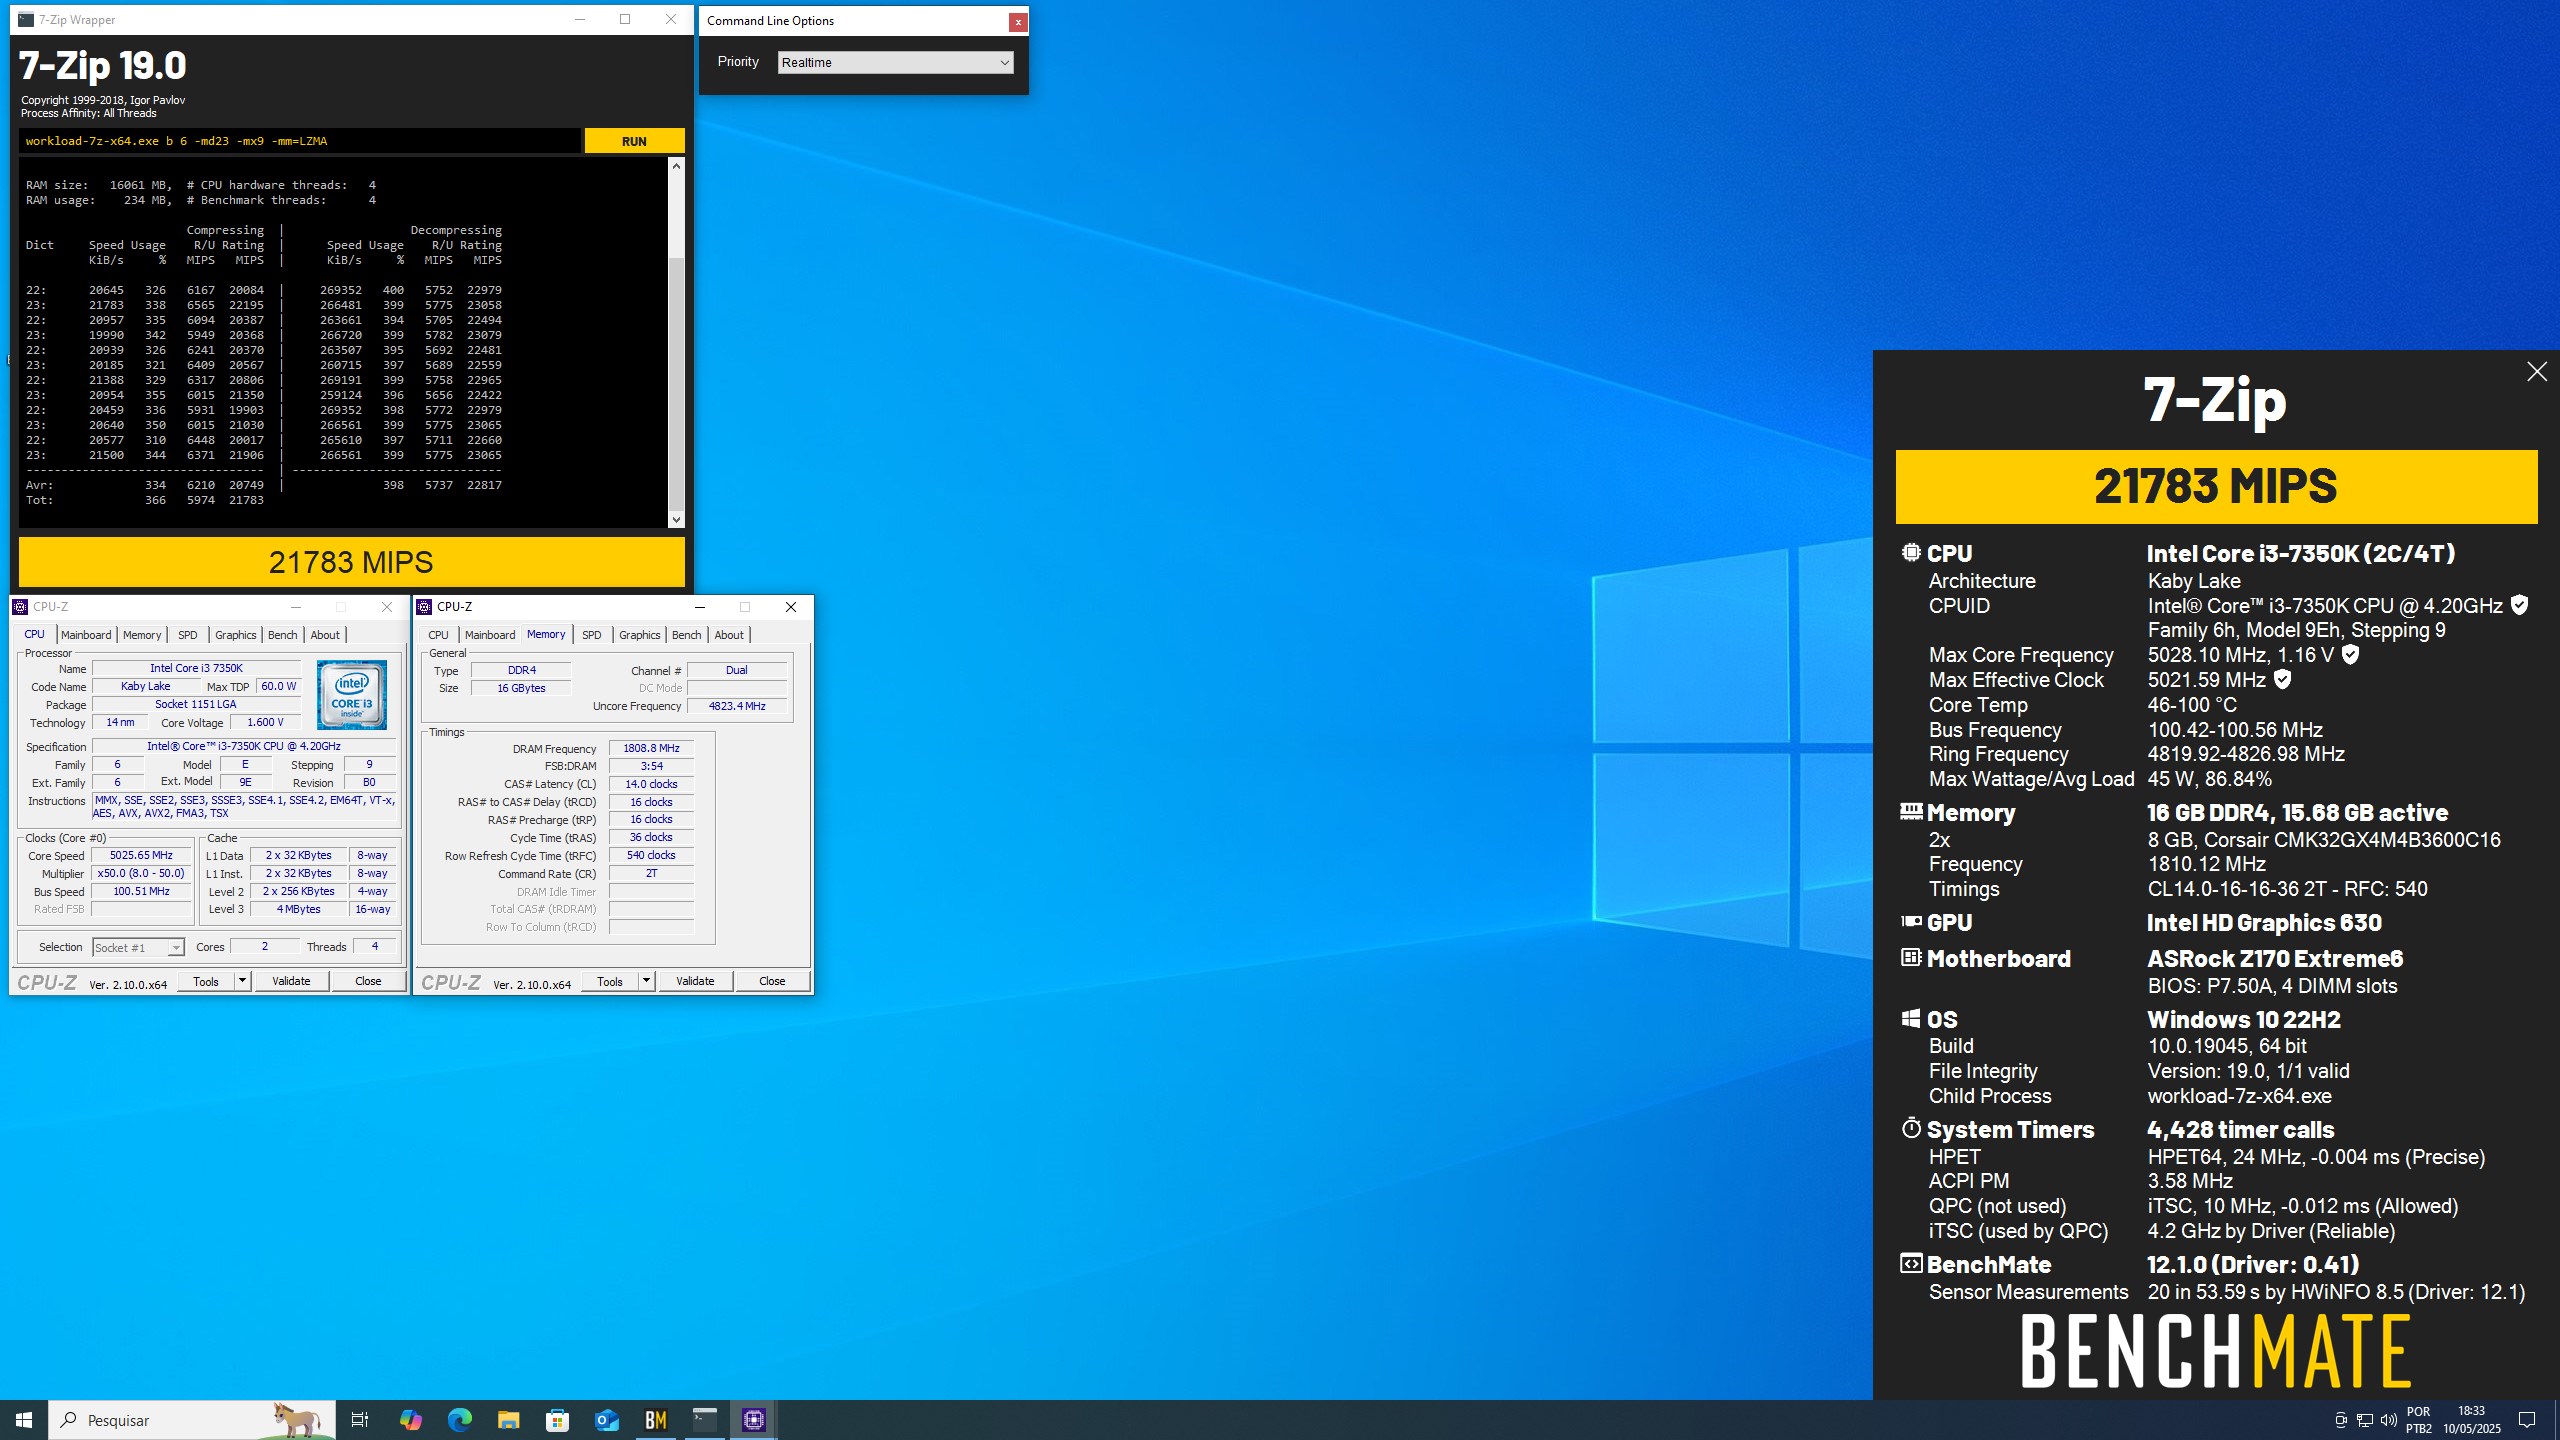This screenshot has width=2560, height=1440.
Task: Click the 7-Zip Wrapper console taskbar icon
Action: coord(705,1420)
